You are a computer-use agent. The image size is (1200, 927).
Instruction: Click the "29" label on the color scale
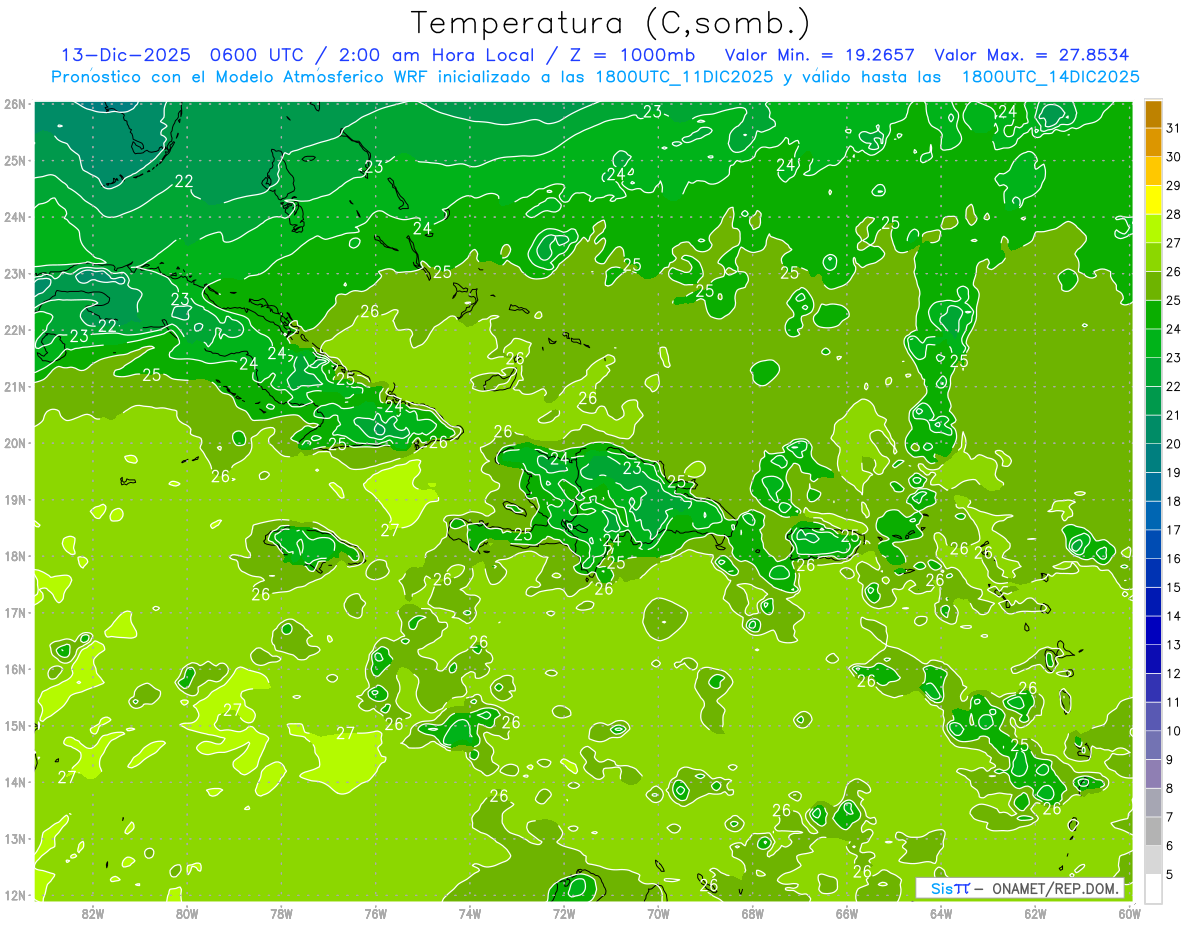pyautogui.click(x=1174, y=186)
